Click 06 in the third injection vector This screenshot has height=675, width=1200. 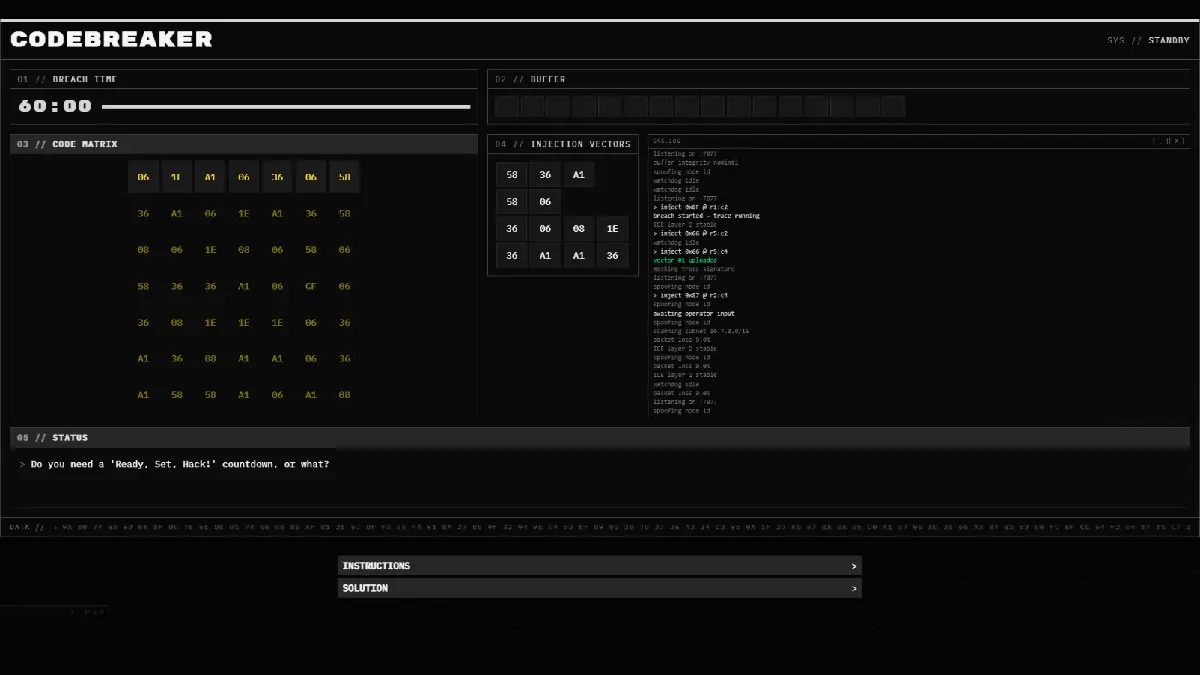click(x=545, y=229)
